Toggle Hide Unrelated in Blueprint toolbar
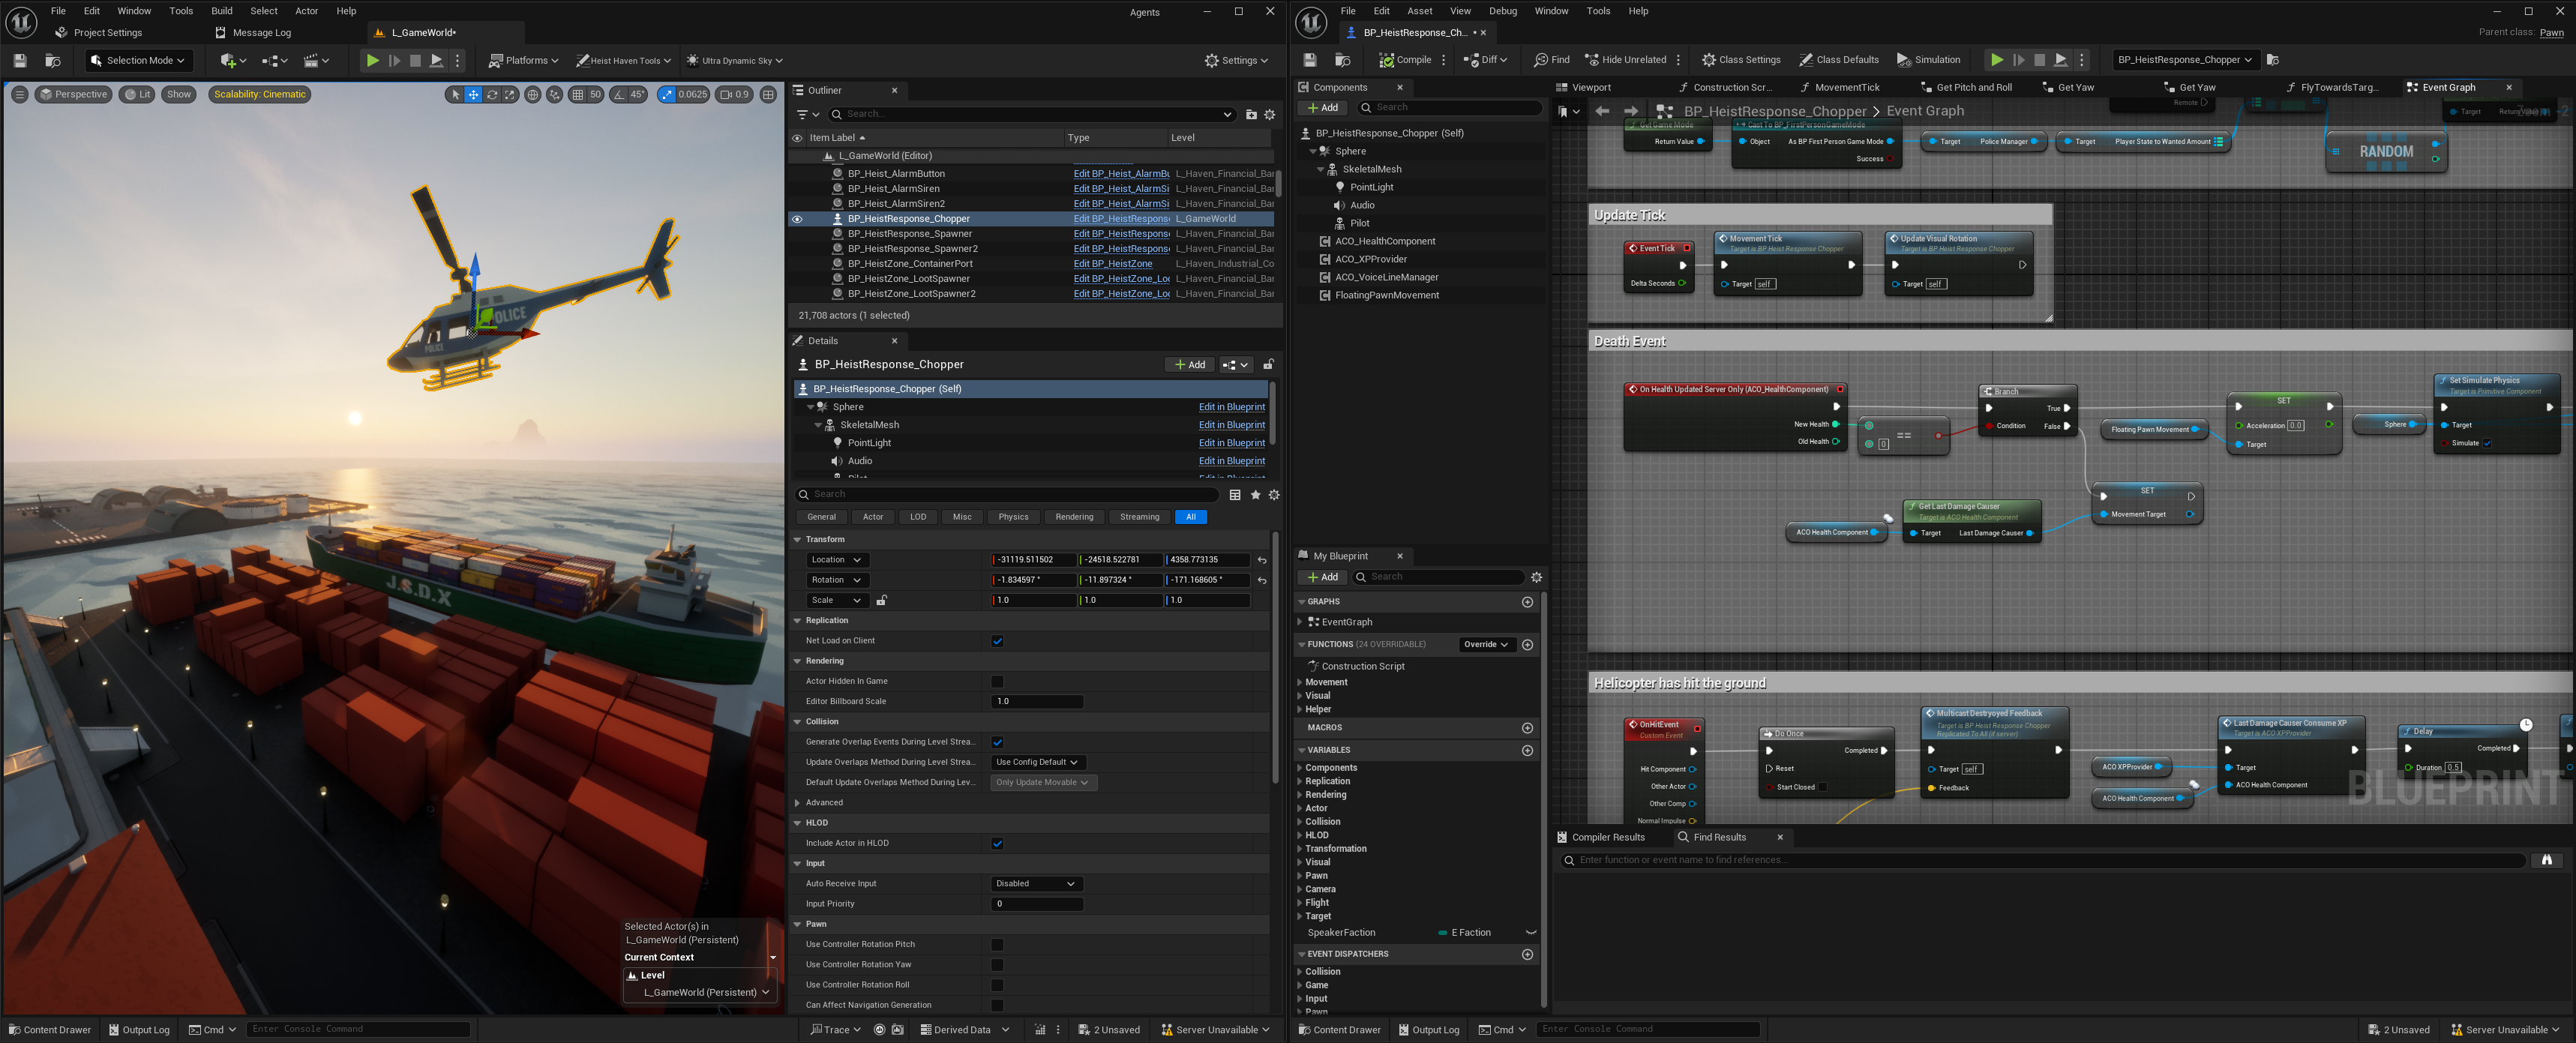The width and height of the screenshot is (2576, 1043). point(1625,60)
